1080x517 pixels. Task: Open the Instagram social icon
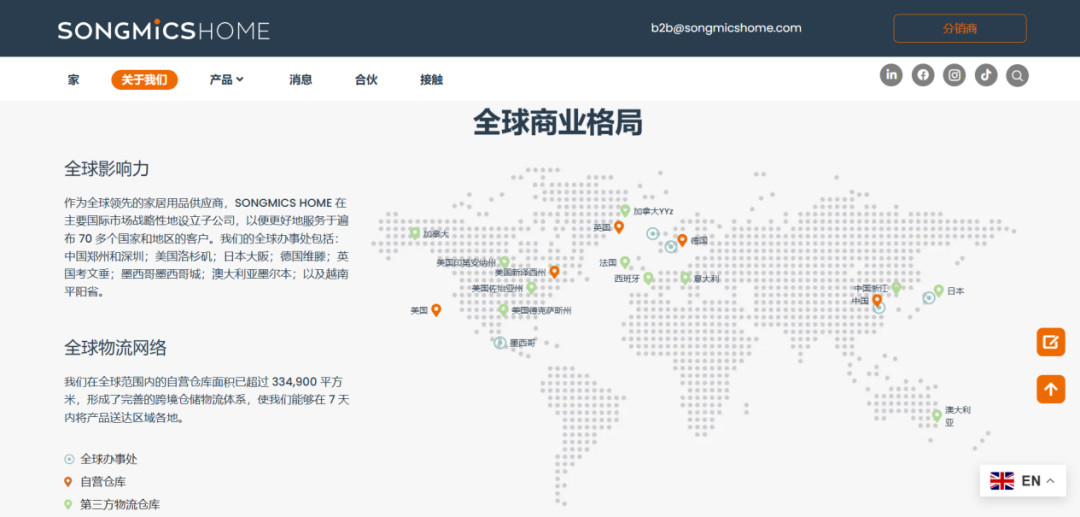(x=955, y=75)
